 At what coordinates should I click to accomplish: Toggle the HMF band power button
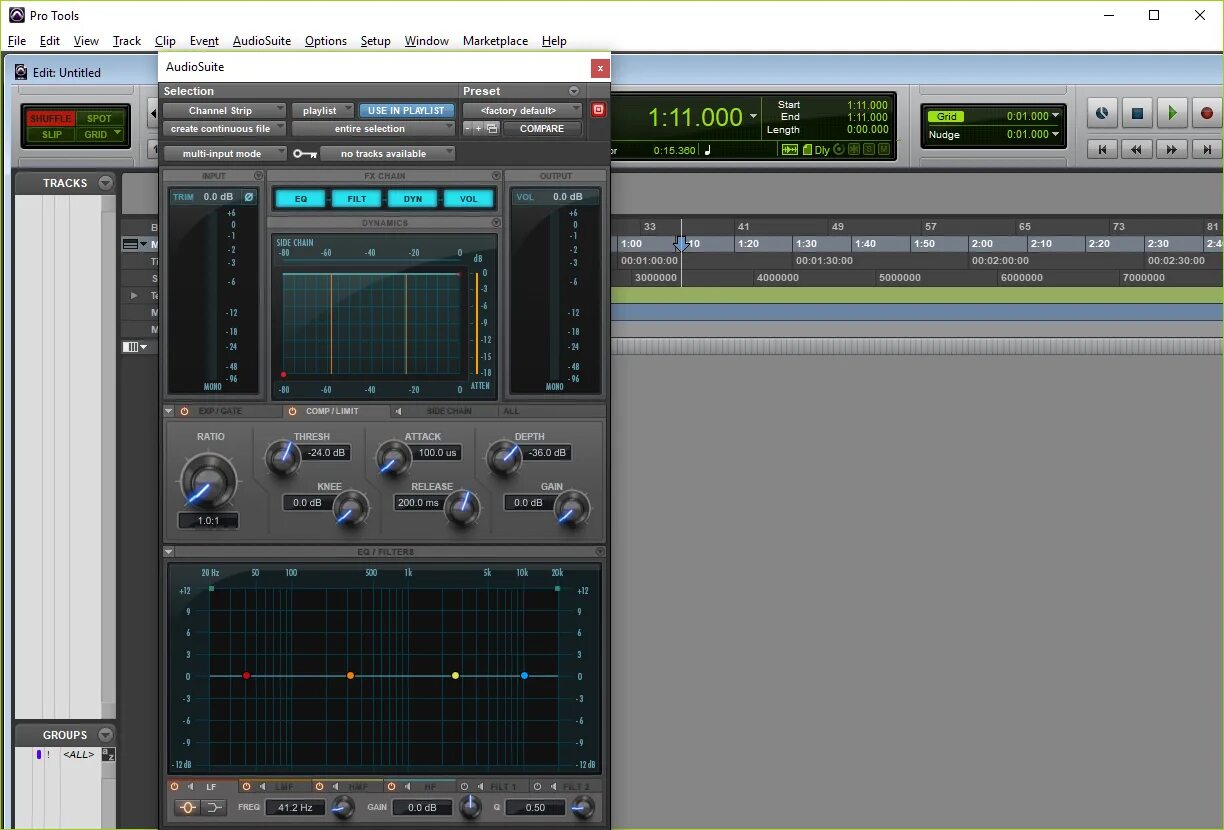click(x=319, y=787)
